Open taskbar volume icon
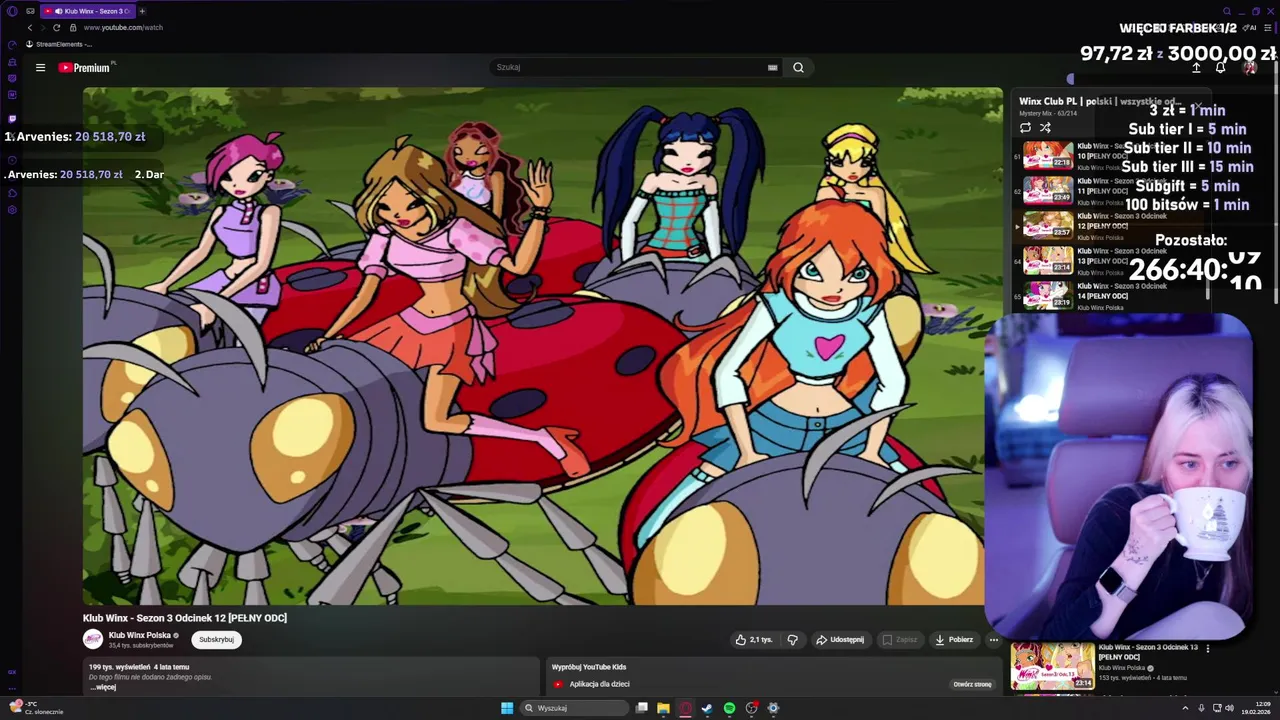 (1229, 708)
